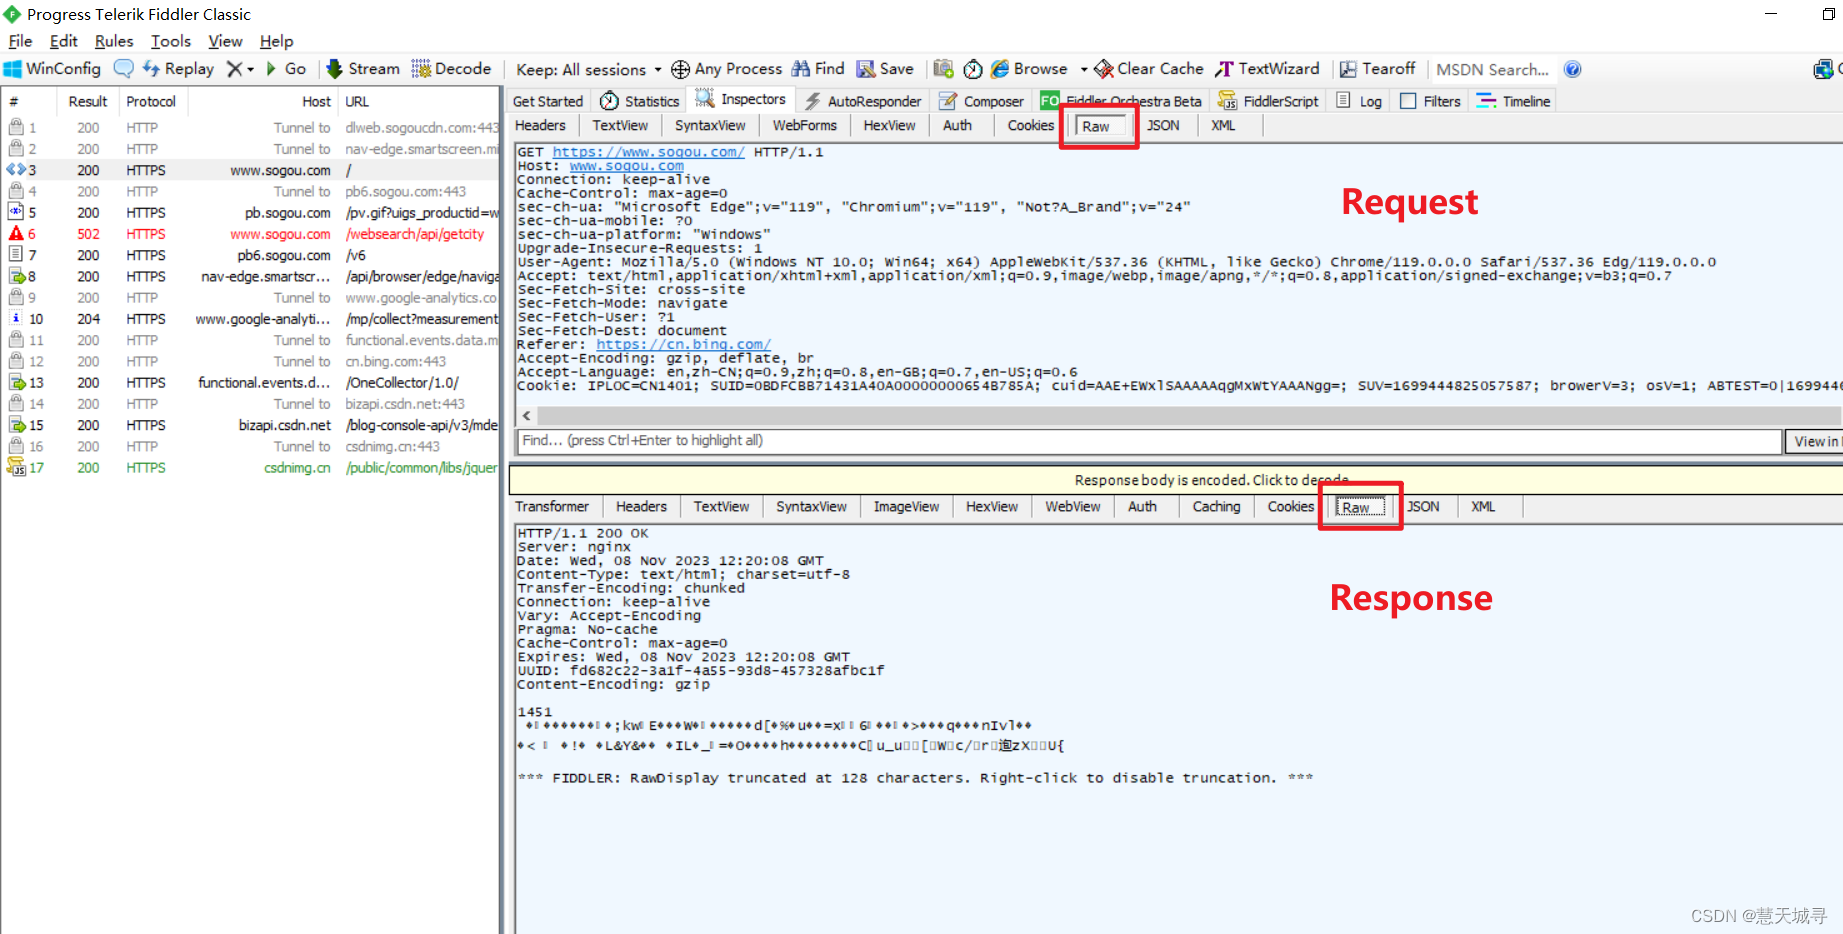
Task: Open the Fiddler Orchestra Beta tab
Action: pos(1121,101)
